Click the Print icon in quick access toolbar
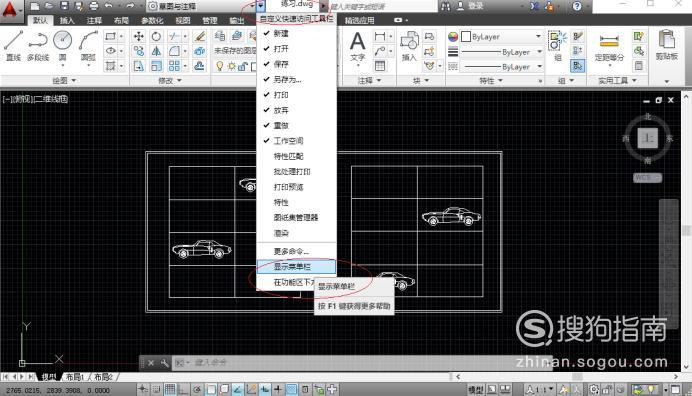The image size is (692, 396). point(94,6)
